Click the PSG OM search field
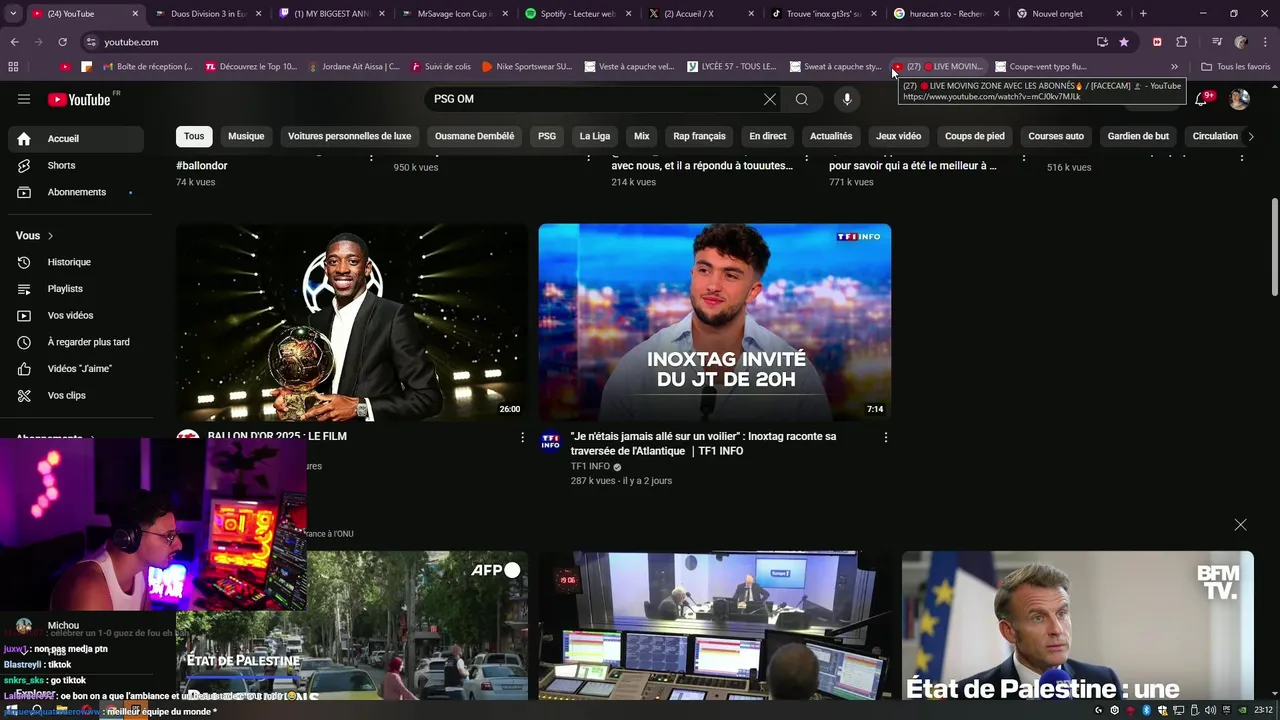 pos(594,99)
